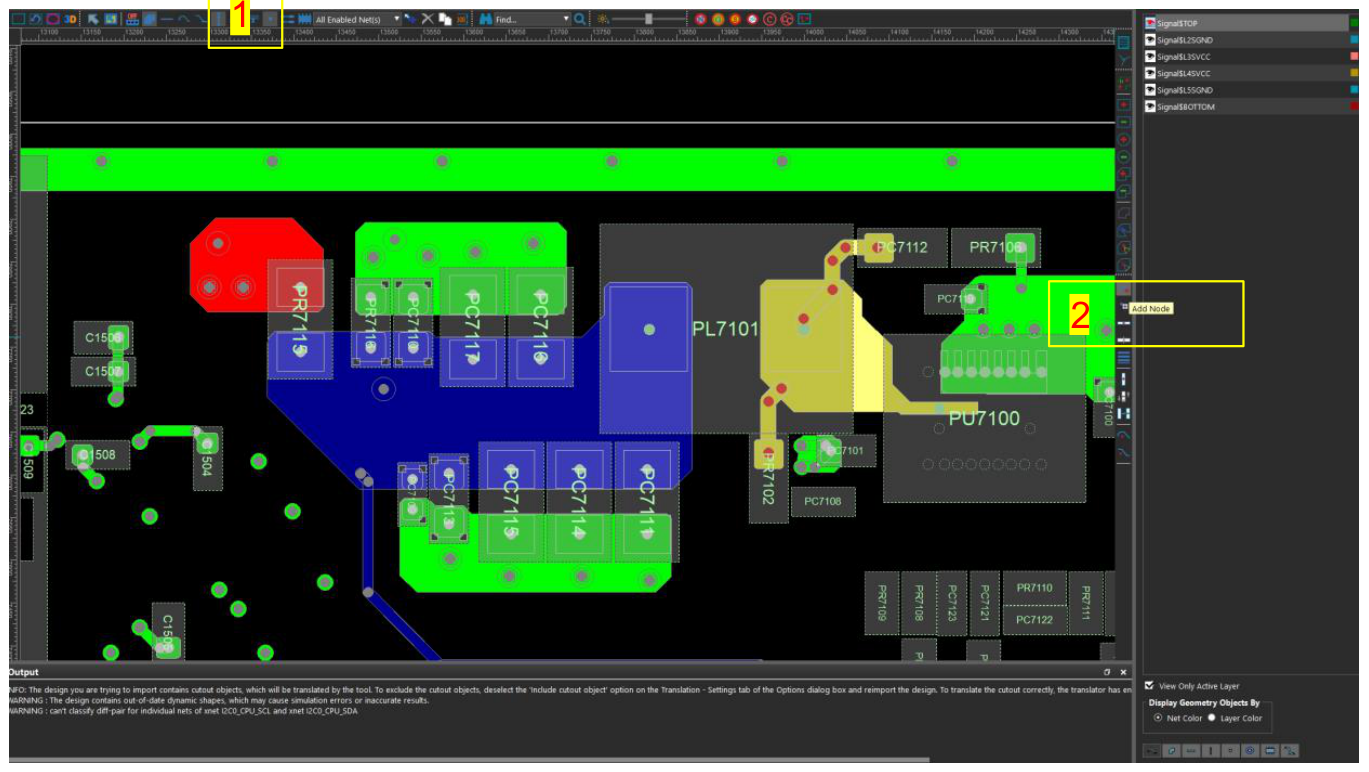Uncheck View Only Active Layer

click(1149, 686)
